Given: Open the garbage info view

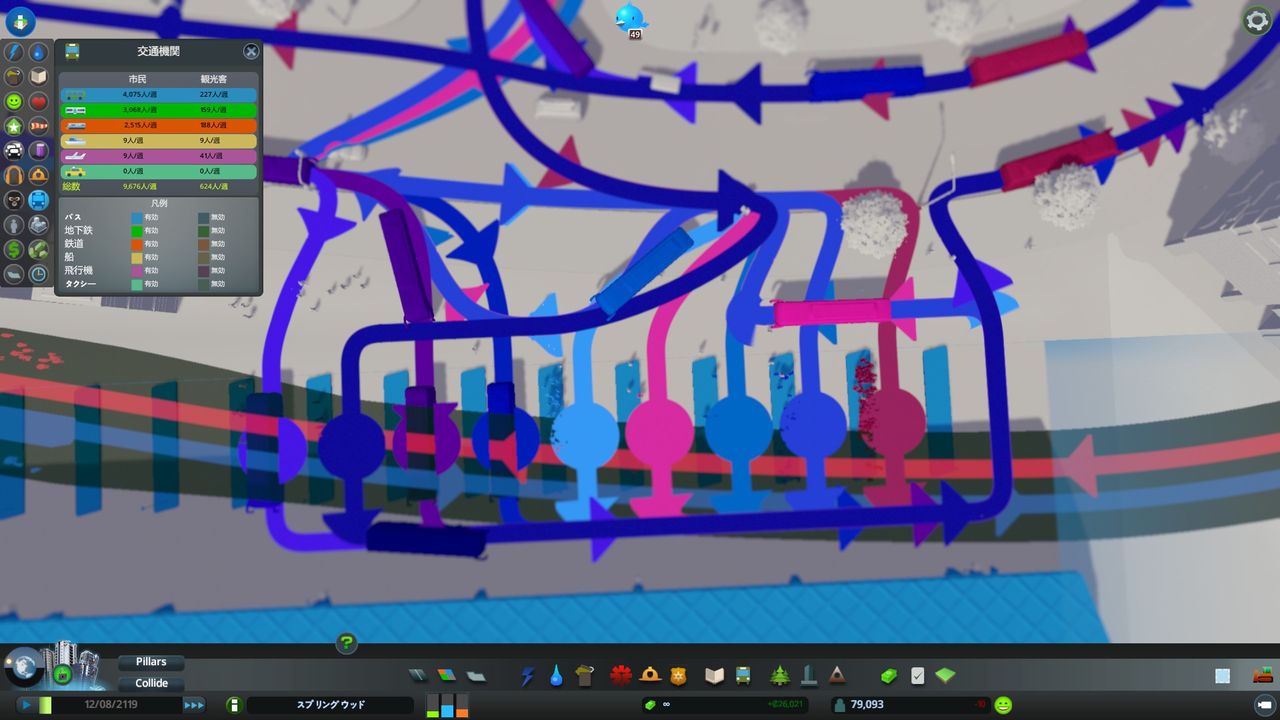Looking at the screenshot, I should tap(13, 77).
